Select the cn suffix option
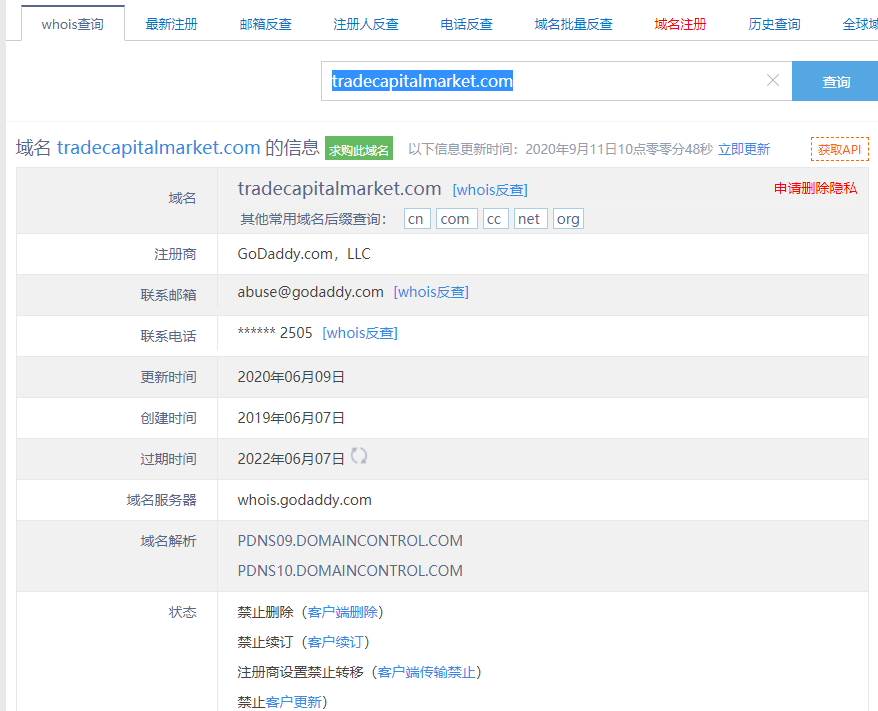878x711 pixels. pos(417,219)
